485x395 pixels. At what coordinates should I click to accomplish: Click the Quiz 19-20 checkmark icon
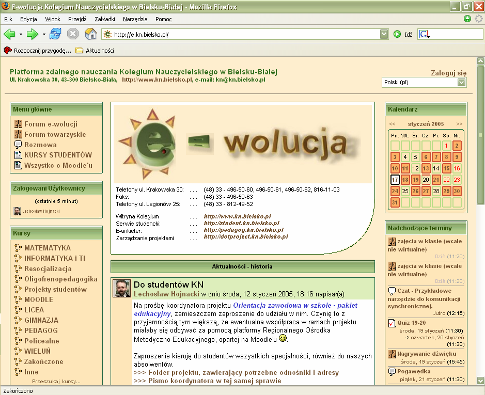coord(392,323)
